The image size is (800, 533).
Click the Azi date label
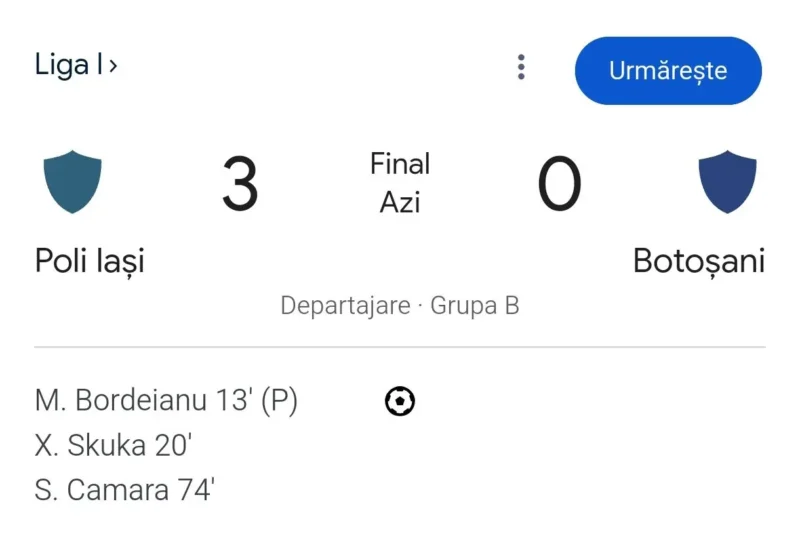pyautogui.click(x=400, y=202)
